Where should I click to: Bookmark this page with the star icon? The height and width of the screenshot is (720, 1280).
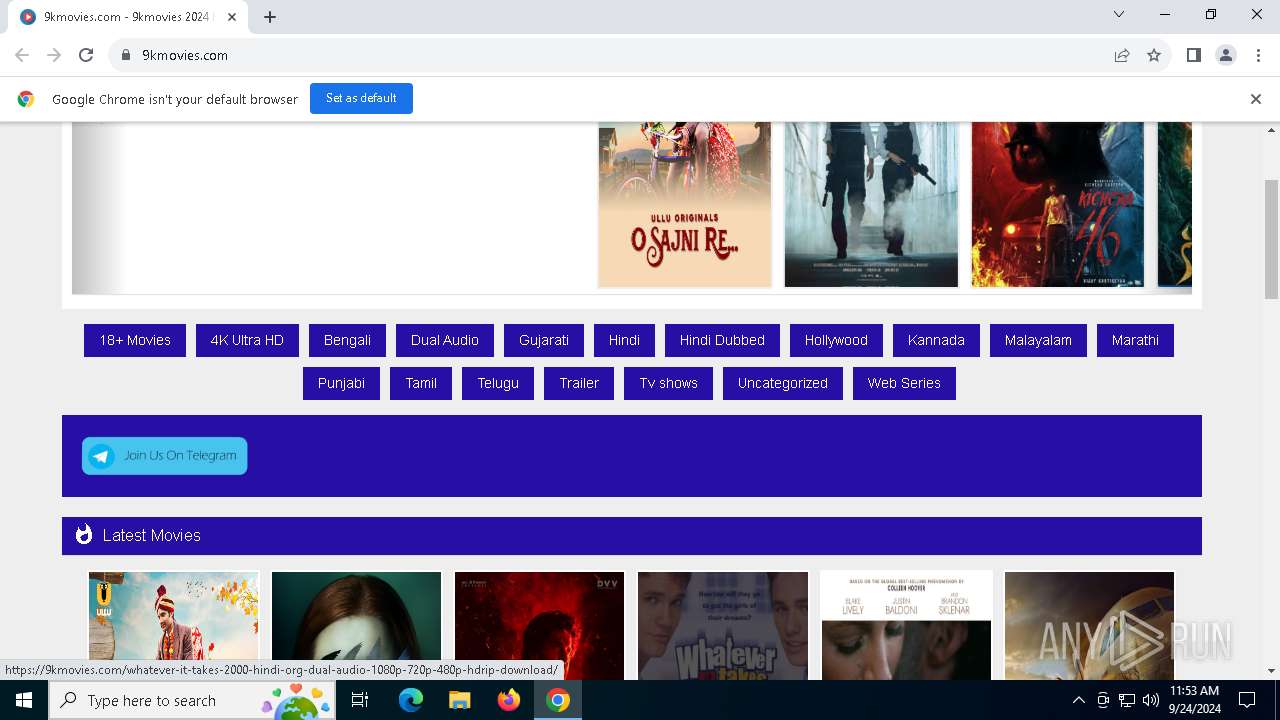tap(1154, 55)
